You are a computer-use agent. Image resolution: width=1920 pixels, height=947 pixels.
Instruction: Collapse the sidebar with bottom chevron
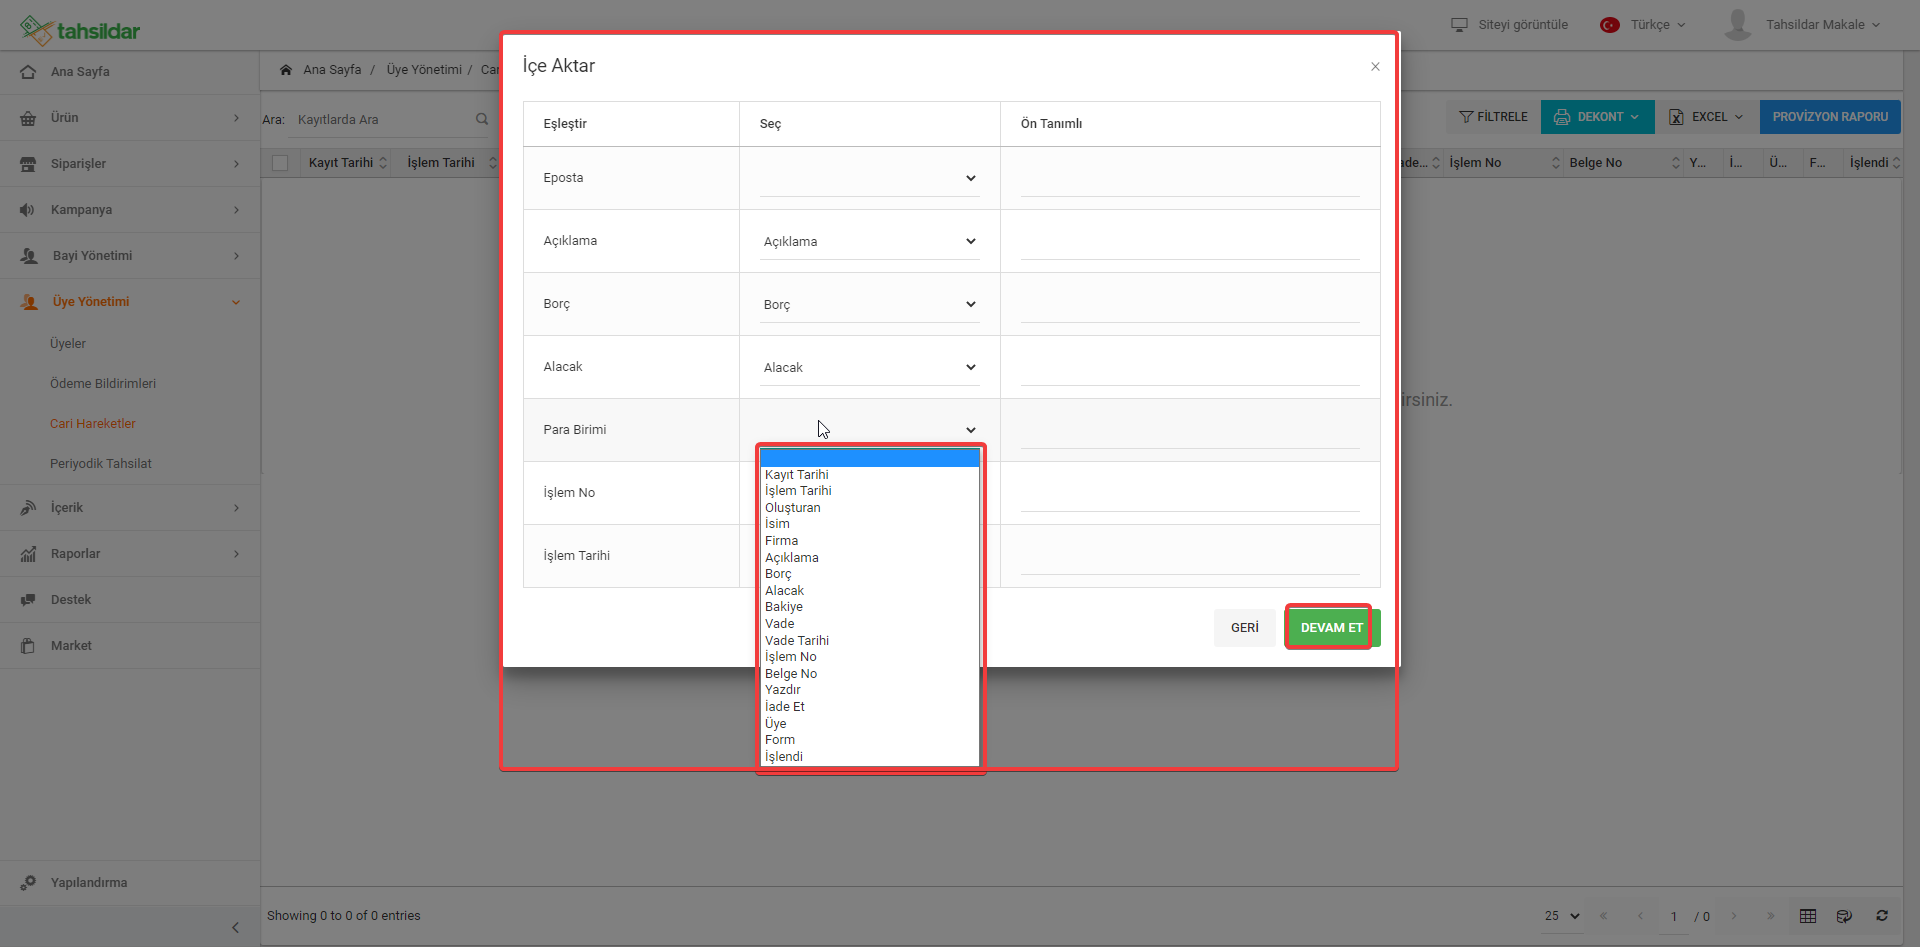[x=235, y=928]
